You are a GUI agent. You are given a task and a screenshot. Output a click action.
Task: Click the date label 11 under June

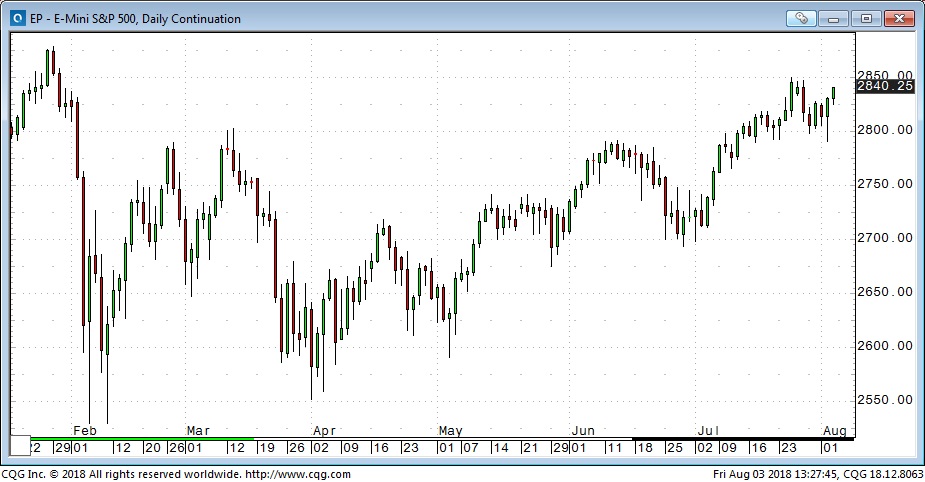615,448
